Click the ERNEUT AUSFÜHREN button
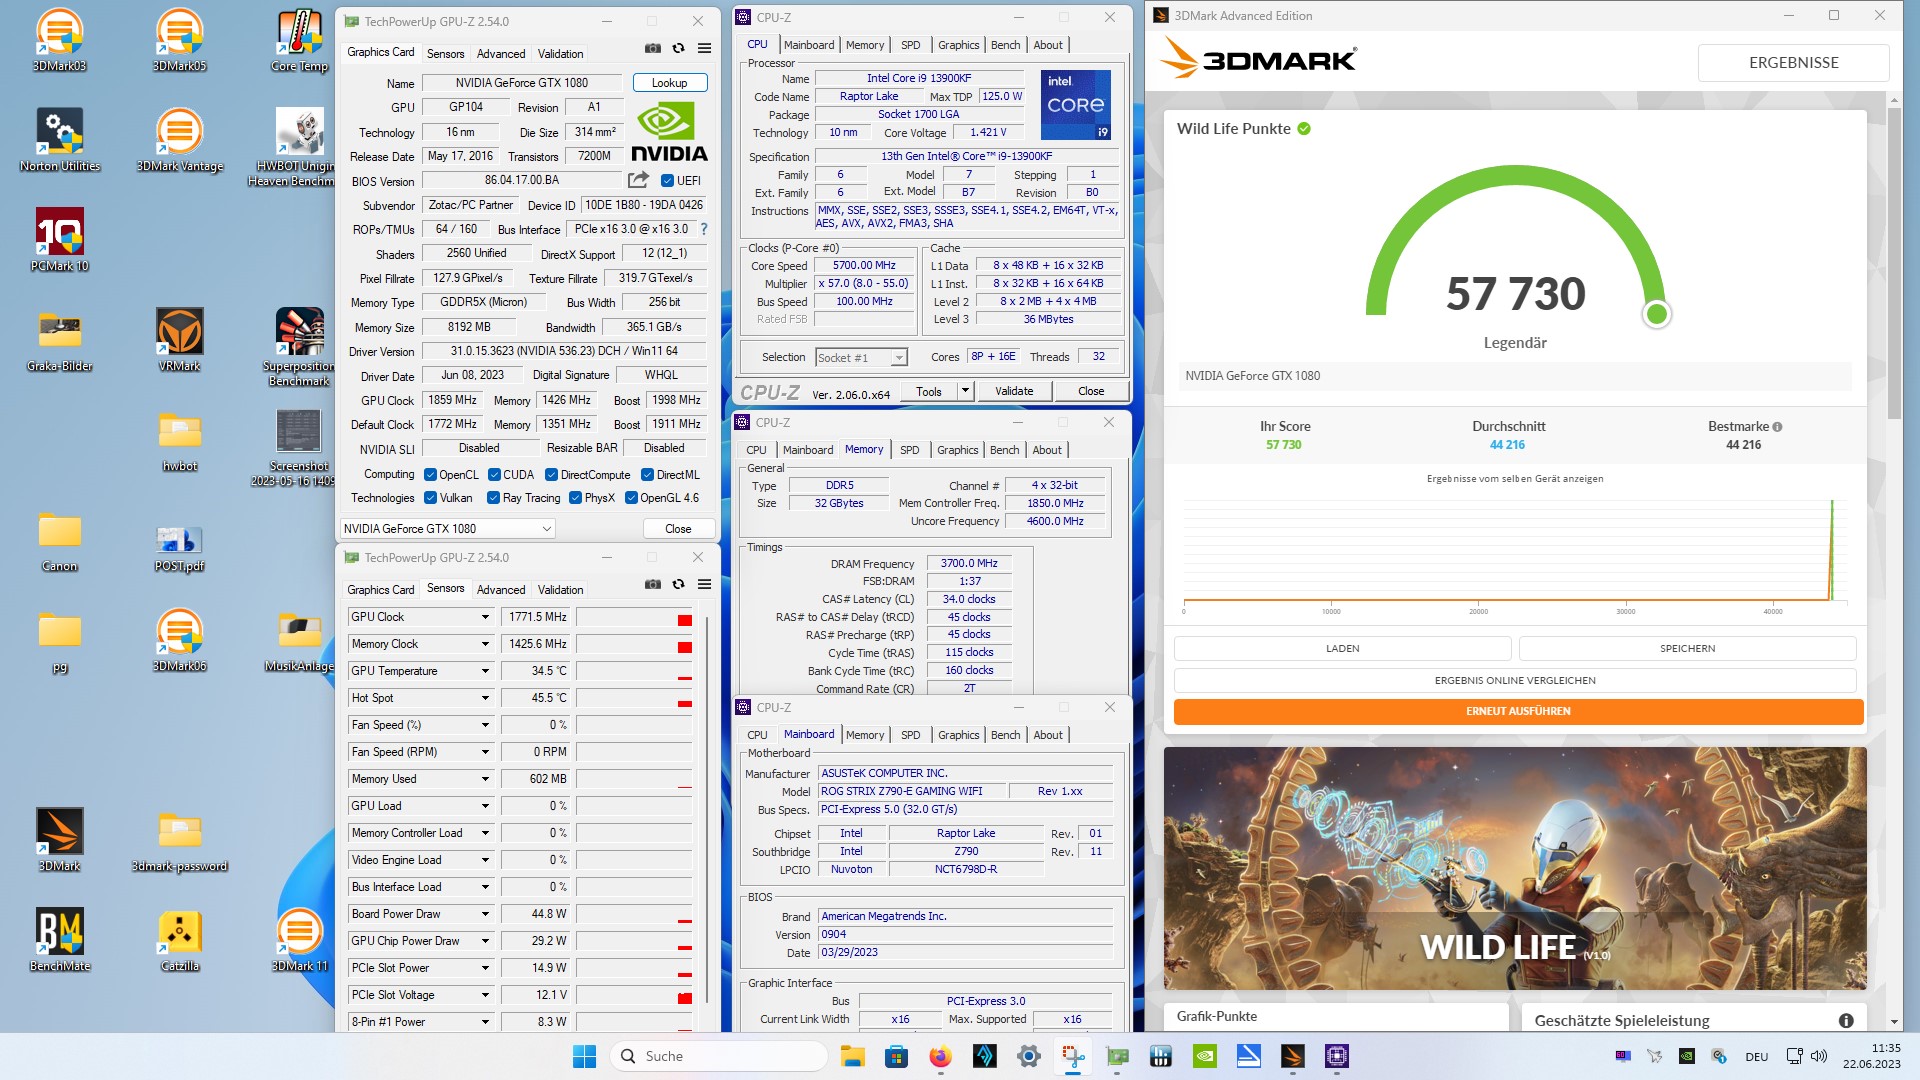The height and width of the screenshot is (1080, 1920). [x=1518, y=712]
